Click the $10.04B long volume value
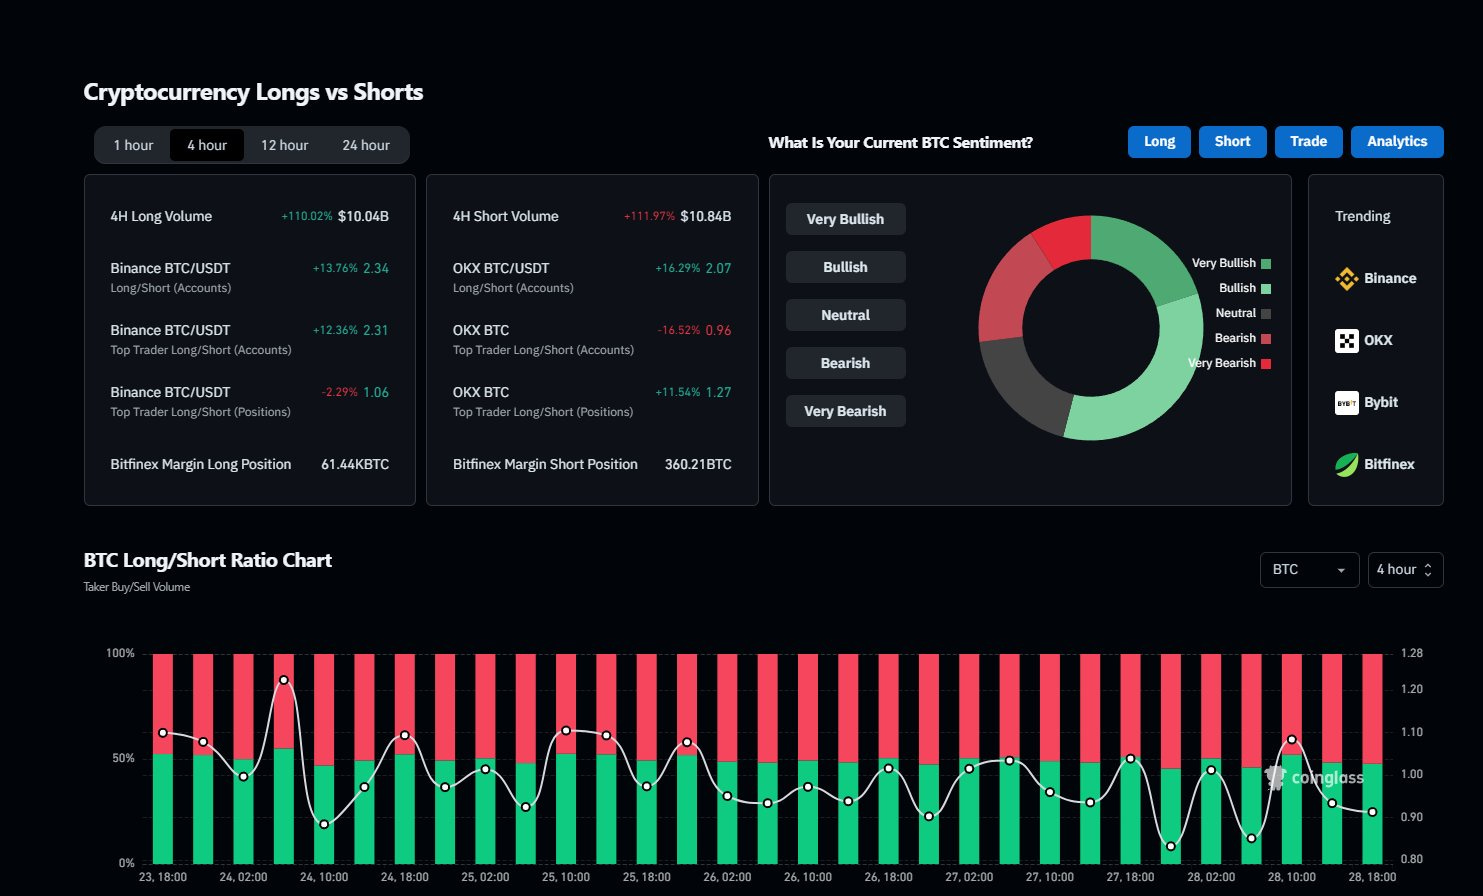Image resolution: width=1483 pixels, height=896 pixels. point(363,217)
